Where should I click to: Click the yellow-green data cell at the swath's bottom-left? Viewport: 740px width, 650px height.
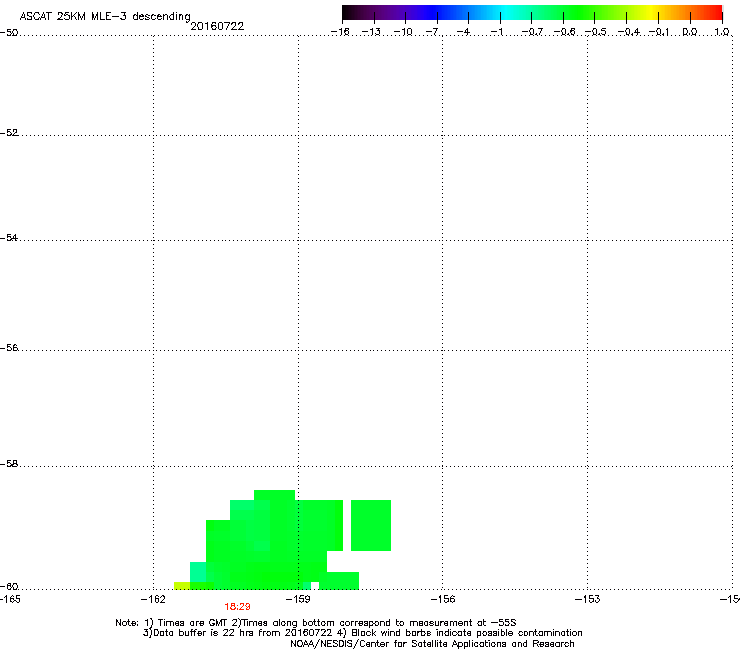[182, 586]
